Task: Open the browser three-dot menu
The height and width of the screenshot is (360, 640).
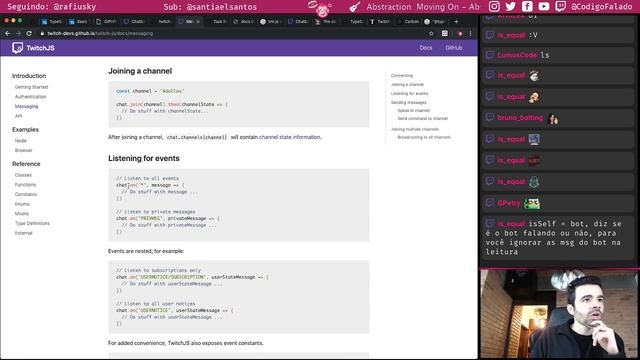Action: [x=470, y=33]
